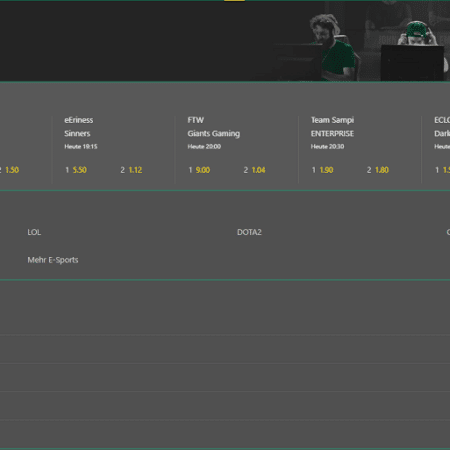This screenshot has height=450, width=450.
Task: Open the e-sports players banner image
Action: tap(225, 41)
